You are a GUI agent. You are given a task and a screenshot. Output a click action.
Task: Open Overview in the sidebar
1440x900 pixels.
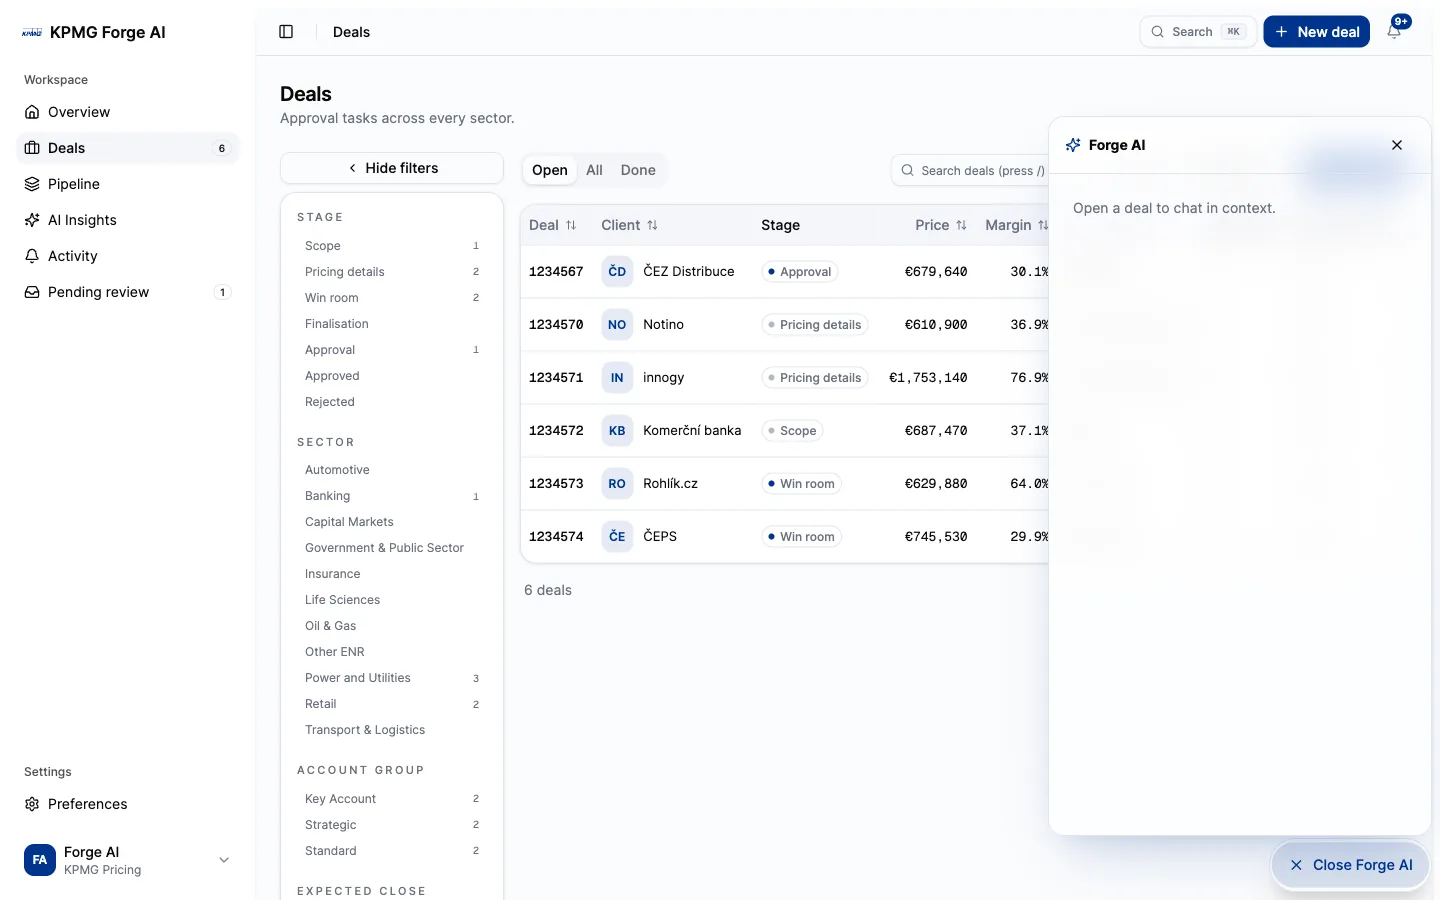pos(128,112)
